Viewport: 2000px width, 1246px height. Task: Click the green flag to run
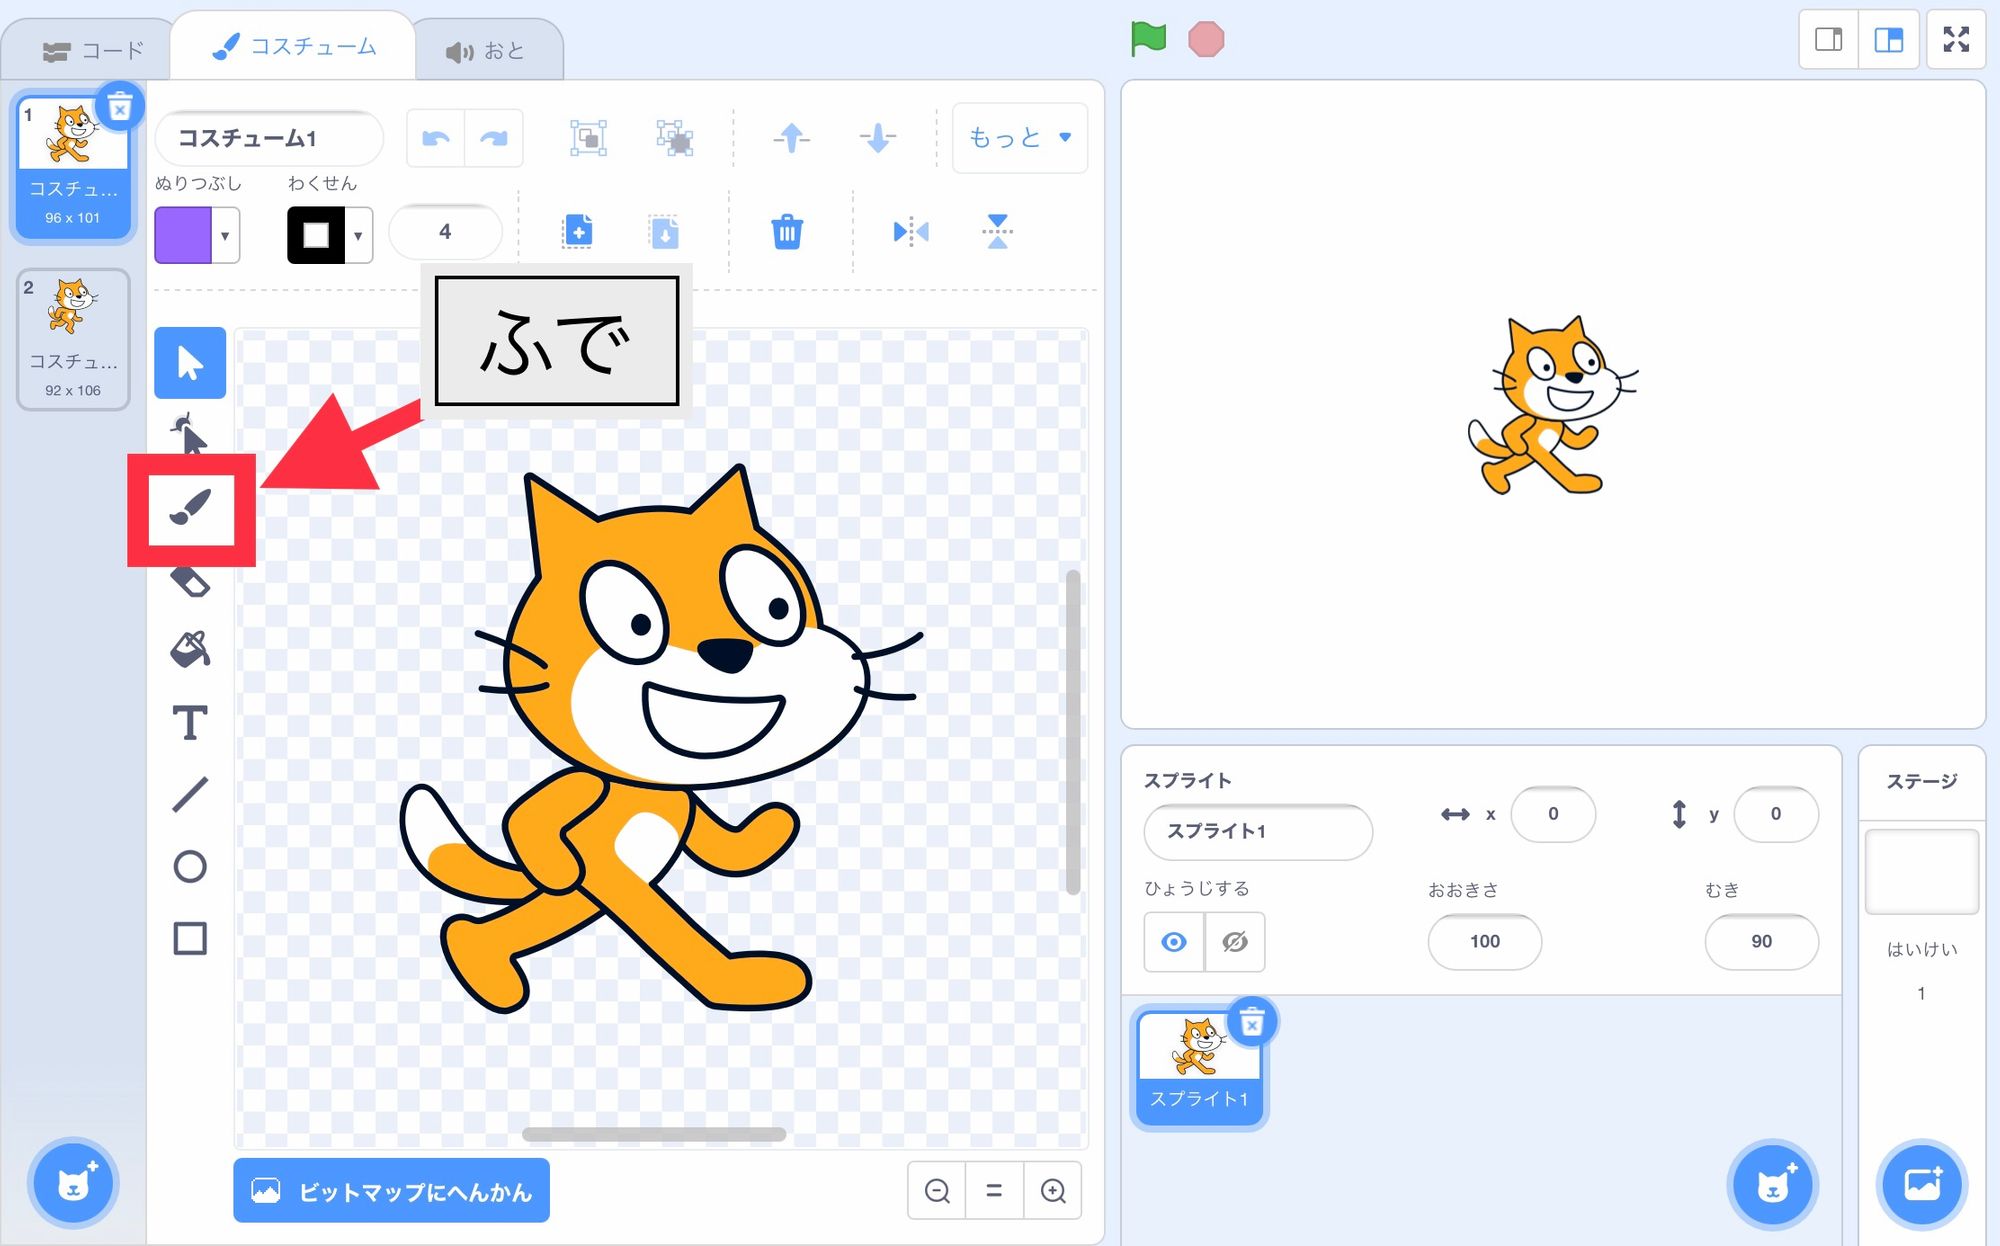point(1148,39)
